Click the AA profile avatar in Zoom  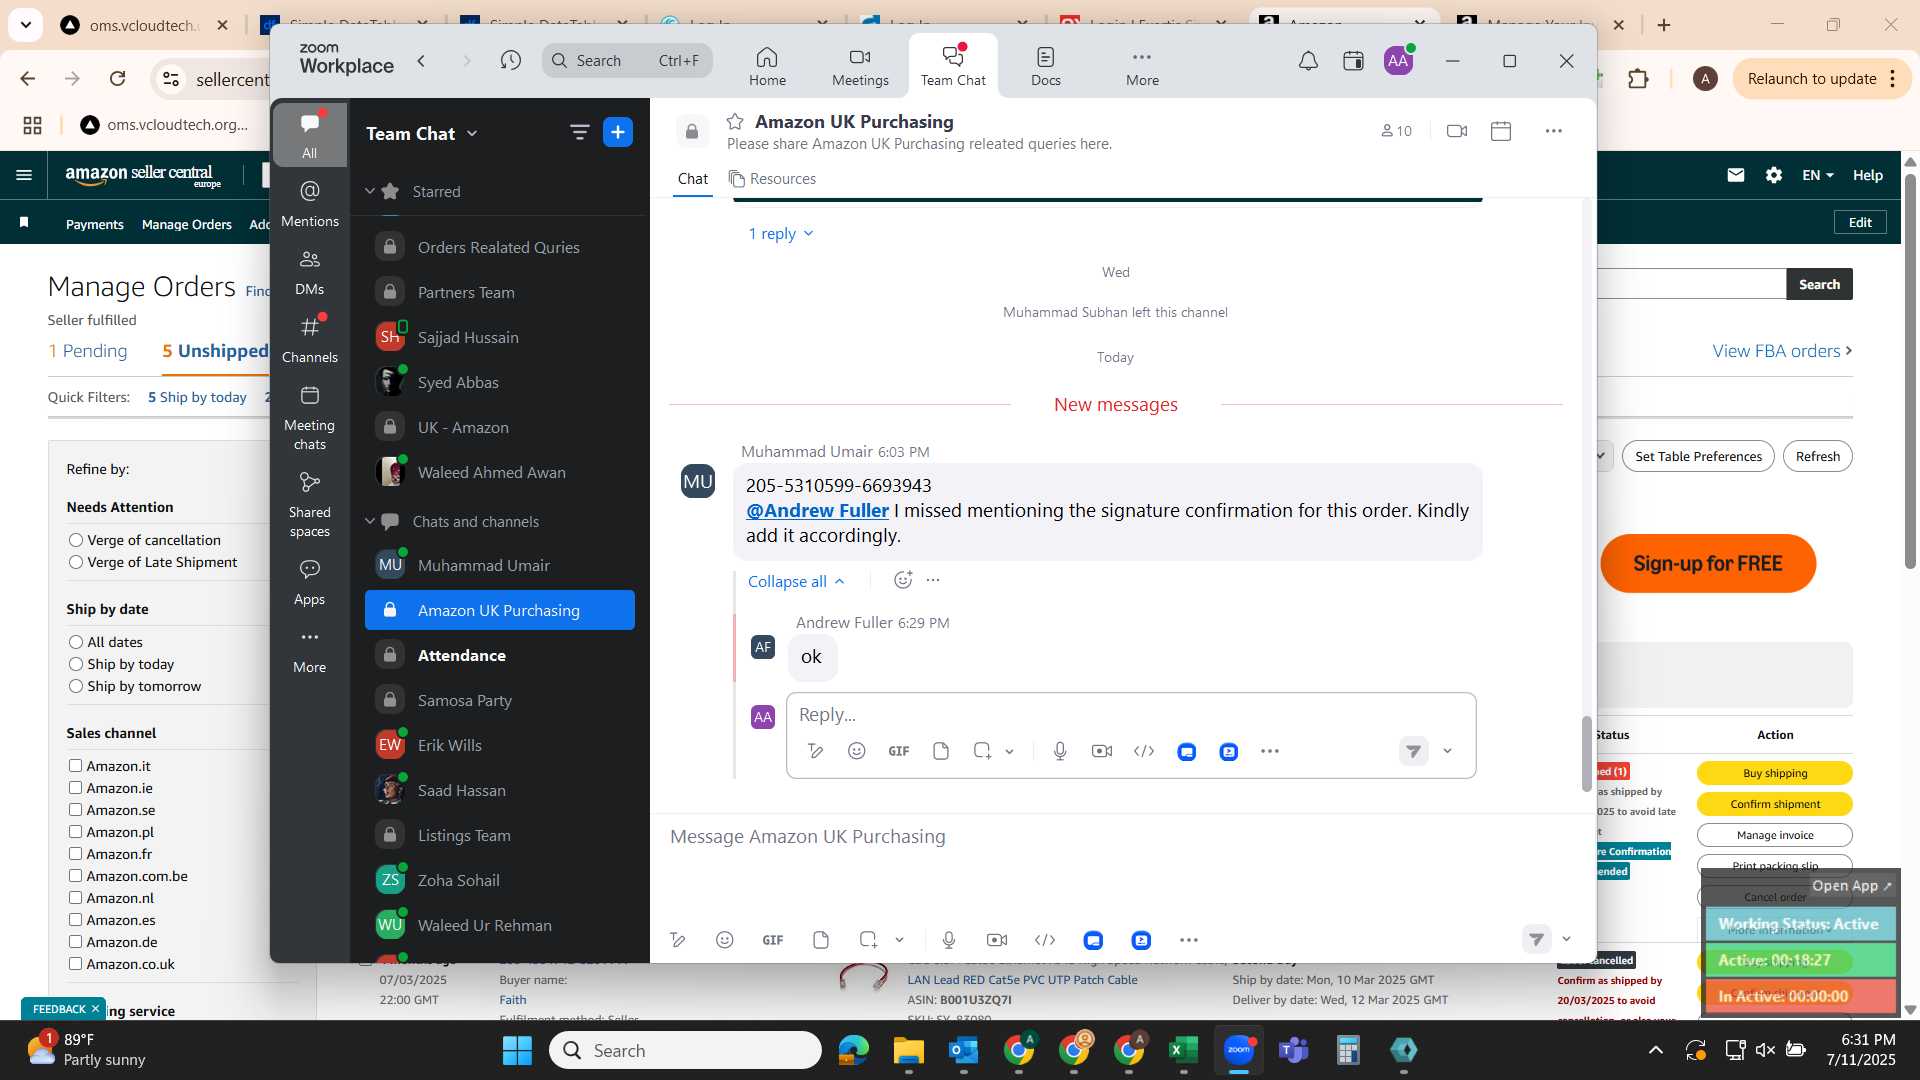1398,61
